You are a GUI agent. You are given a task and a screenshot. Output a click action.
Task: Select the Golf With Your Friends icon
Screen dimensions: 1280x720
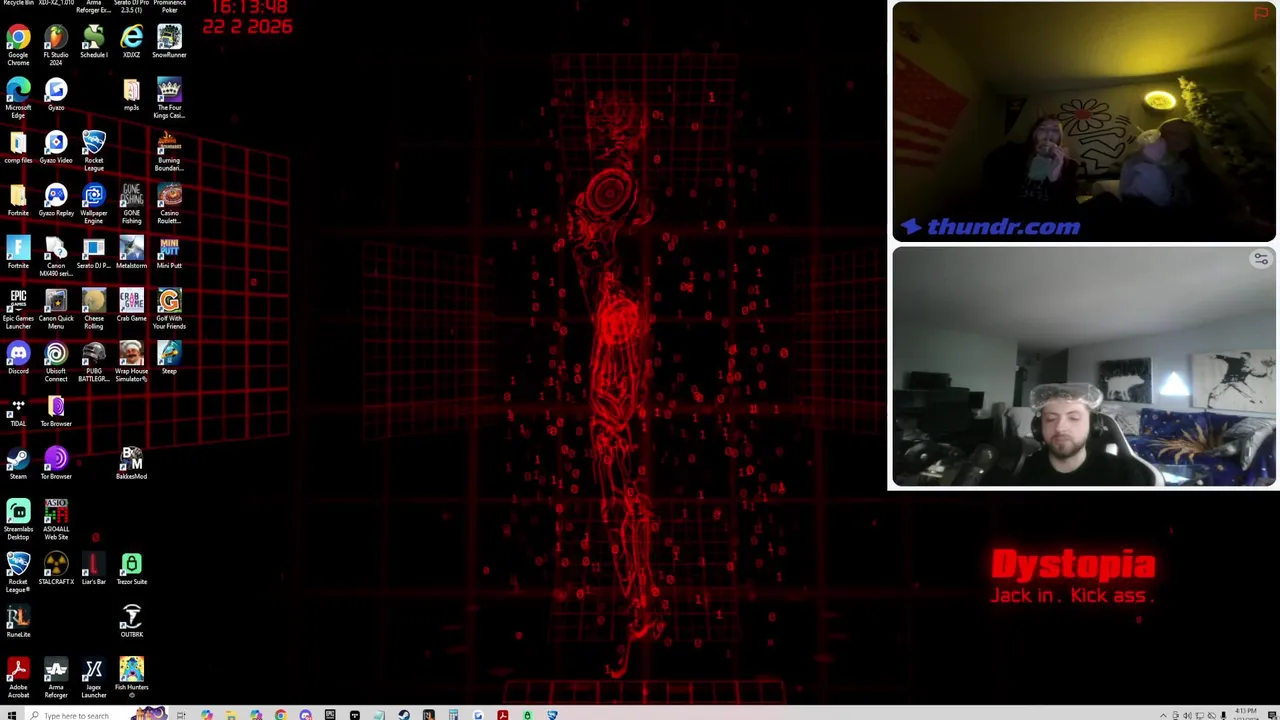[x=169, y=309]
